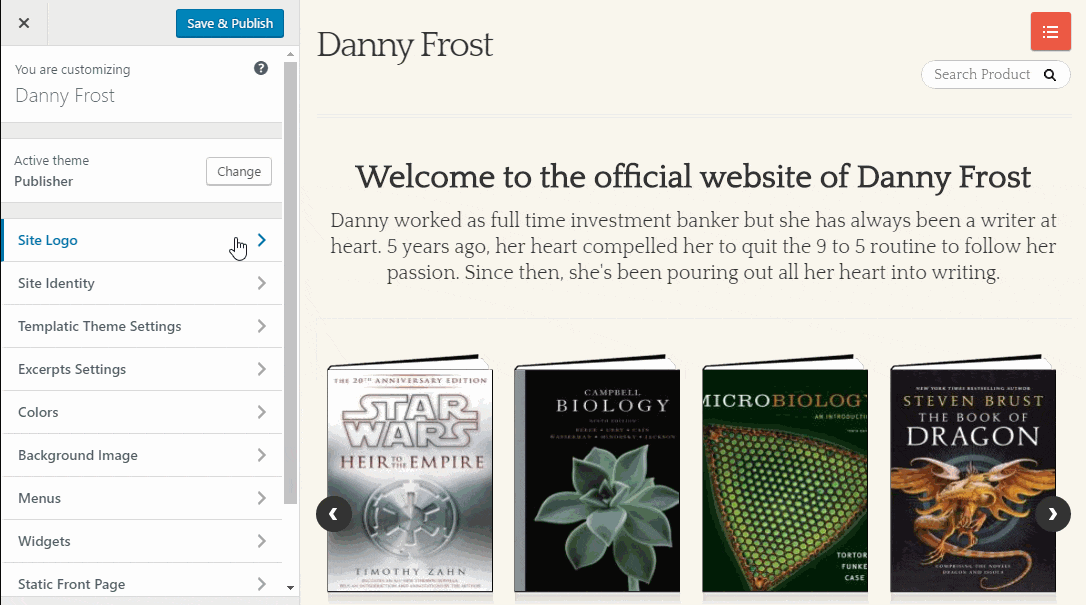Open the red hamburger menu icon

pos(1050,32)
